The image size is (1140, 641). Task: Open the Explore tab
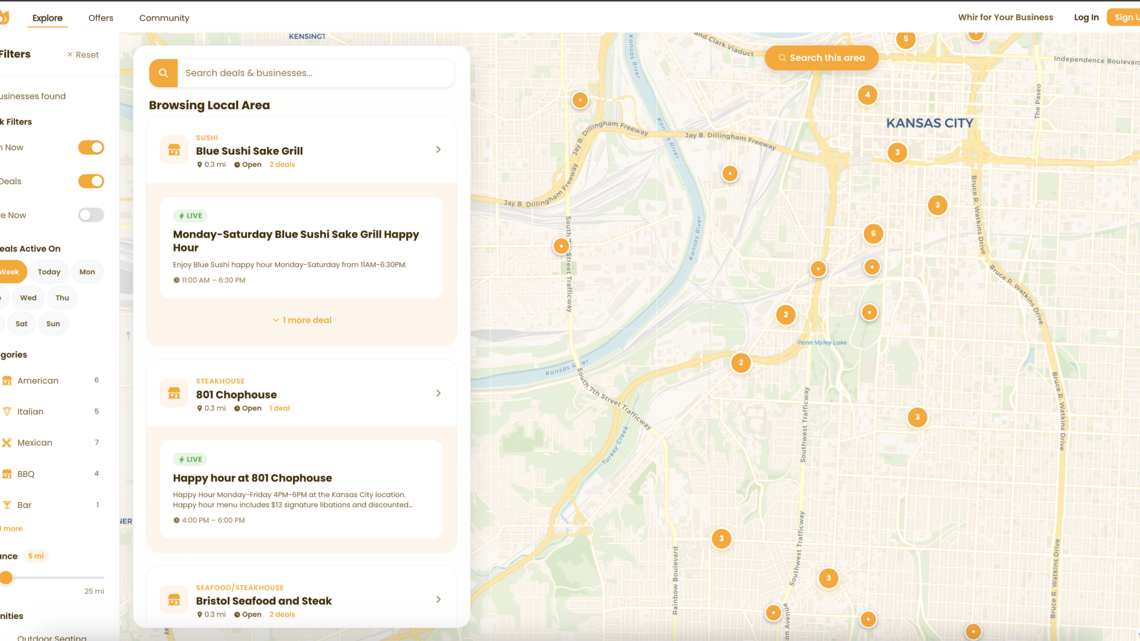pyautogui.click(x=47, y=17)
